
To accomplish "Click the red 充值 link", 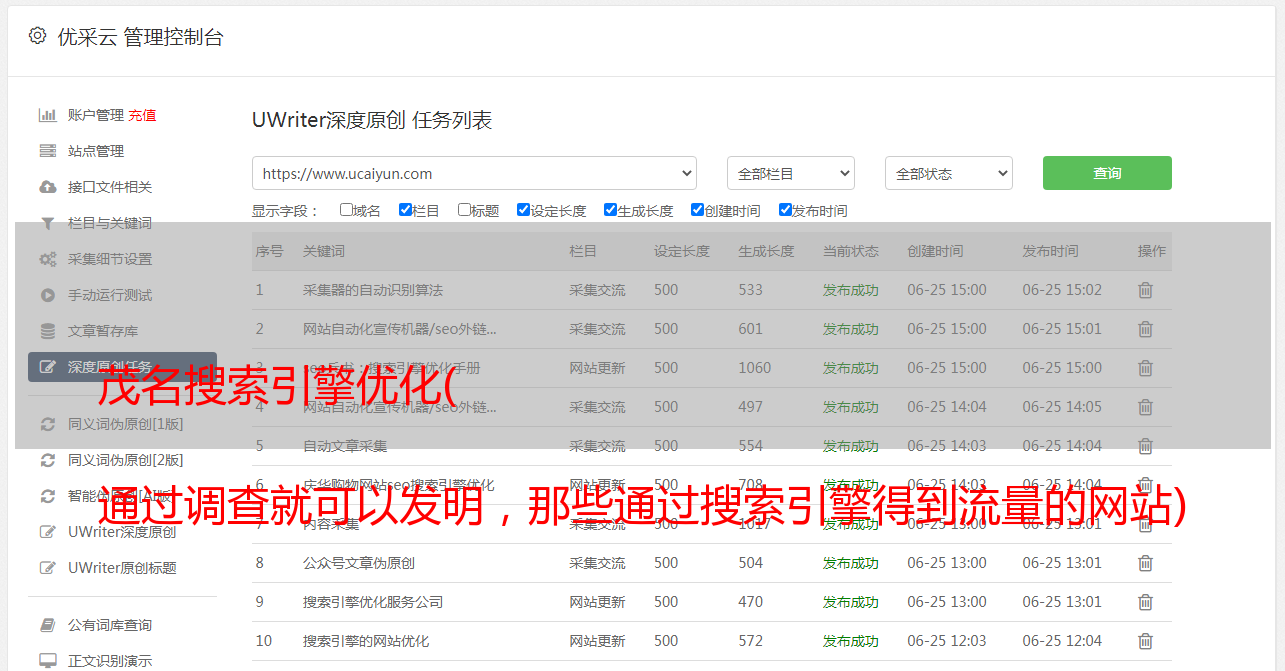I will click(142, 115).
